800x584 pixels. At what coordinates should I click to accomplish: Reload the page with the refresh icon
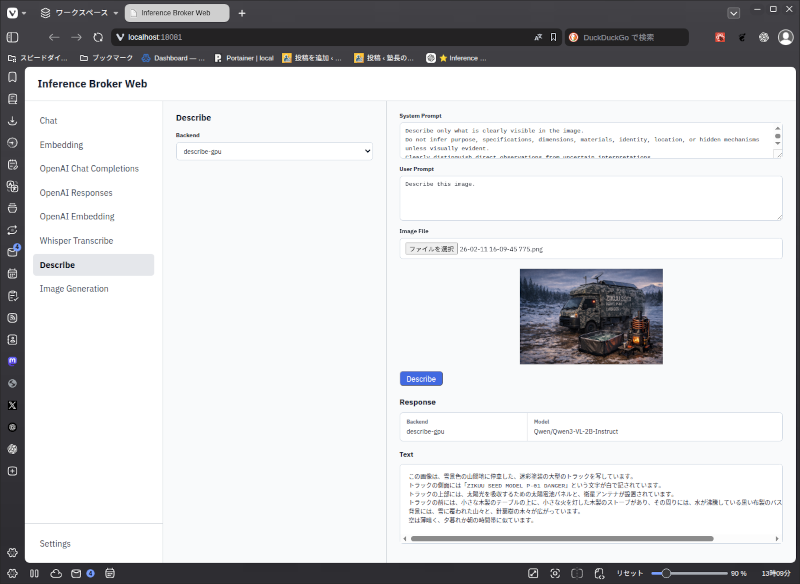click(98, 37)
